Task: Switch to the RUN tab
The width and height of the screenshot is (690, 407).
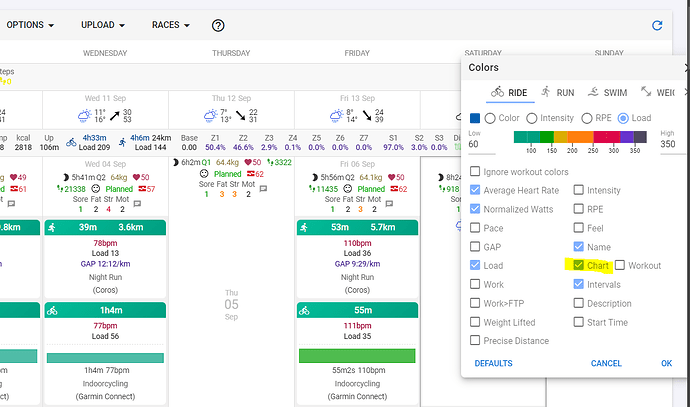Action: 558,92
